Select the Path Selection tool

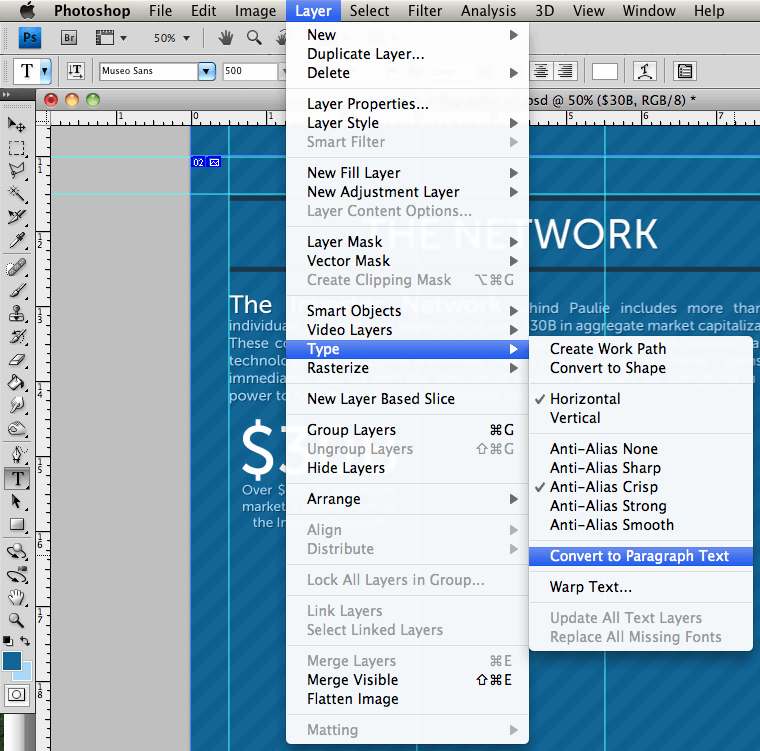coord(16,502)
